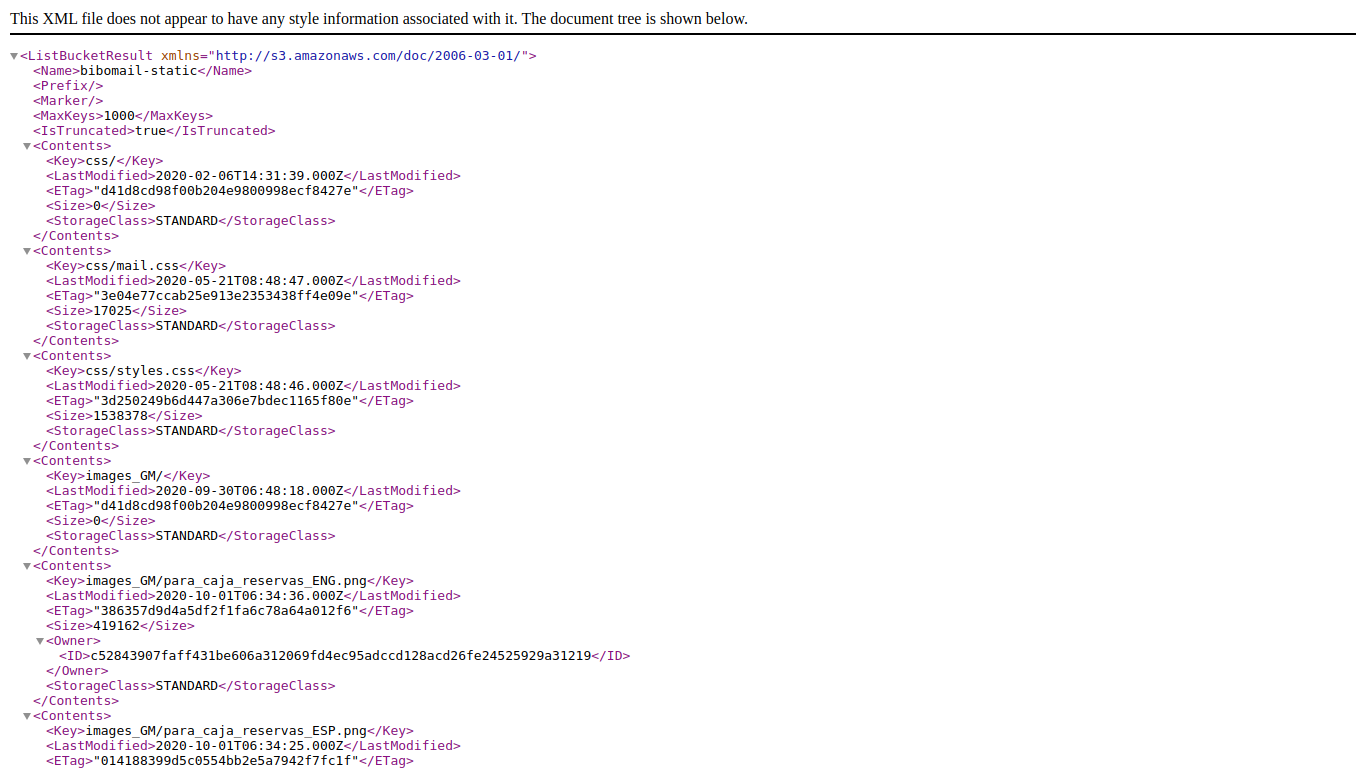Collapse the Contents node for css/styles.css
The width and height of the screenshot is (1366, 768).
27,356
